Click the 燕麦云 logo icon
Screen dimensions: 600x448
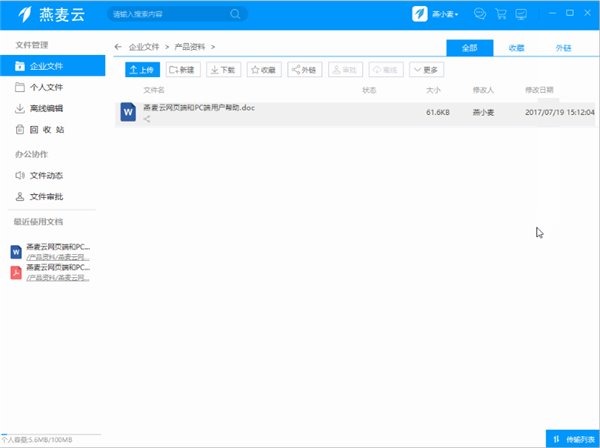coord(25,15)
